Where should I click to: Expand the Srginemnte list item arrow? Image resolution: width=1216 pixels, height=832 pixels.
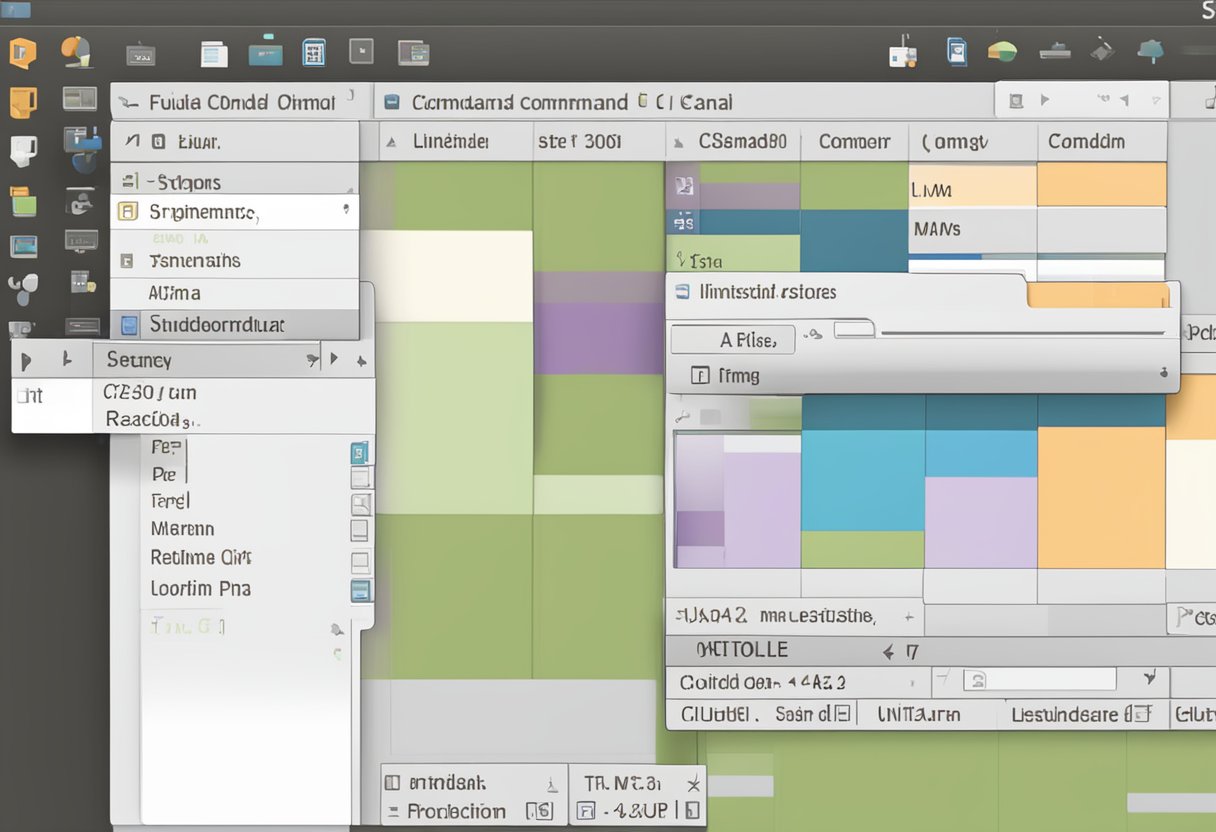click(x=346, y=210)
